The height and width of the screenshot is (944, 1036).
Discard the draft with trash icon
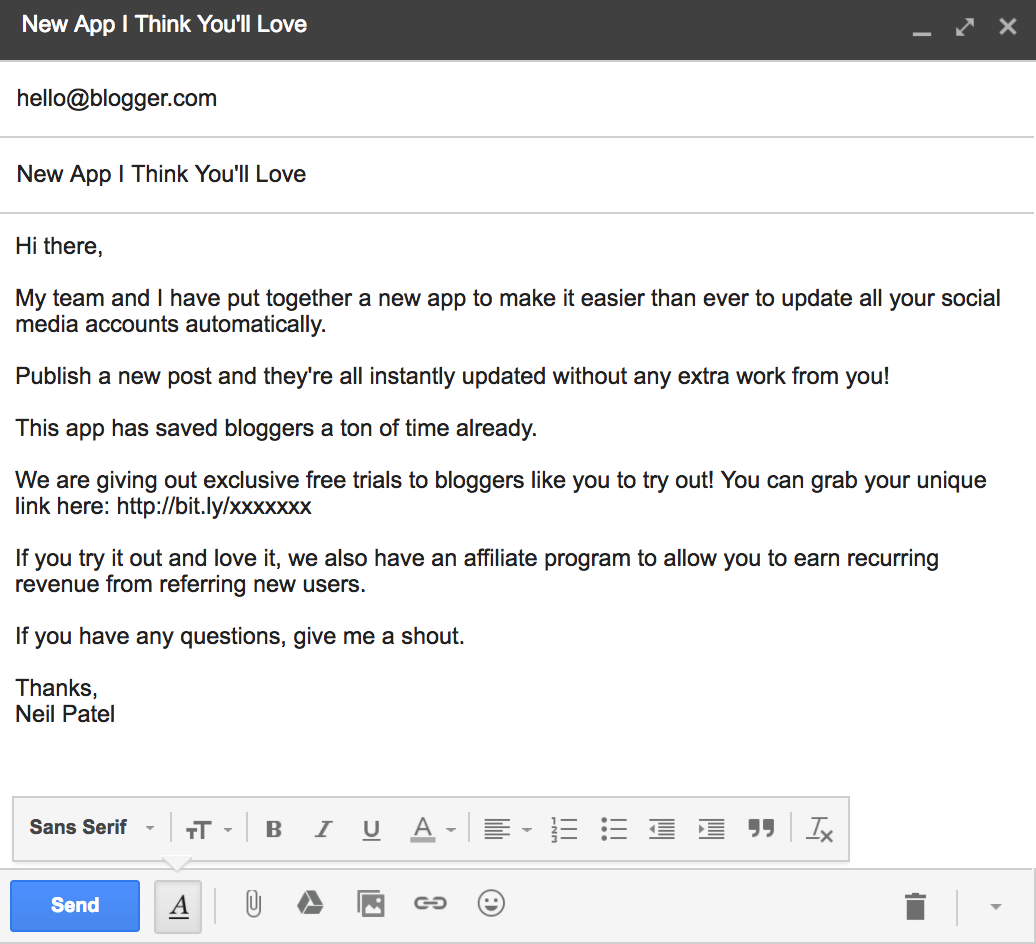point(915,906)
